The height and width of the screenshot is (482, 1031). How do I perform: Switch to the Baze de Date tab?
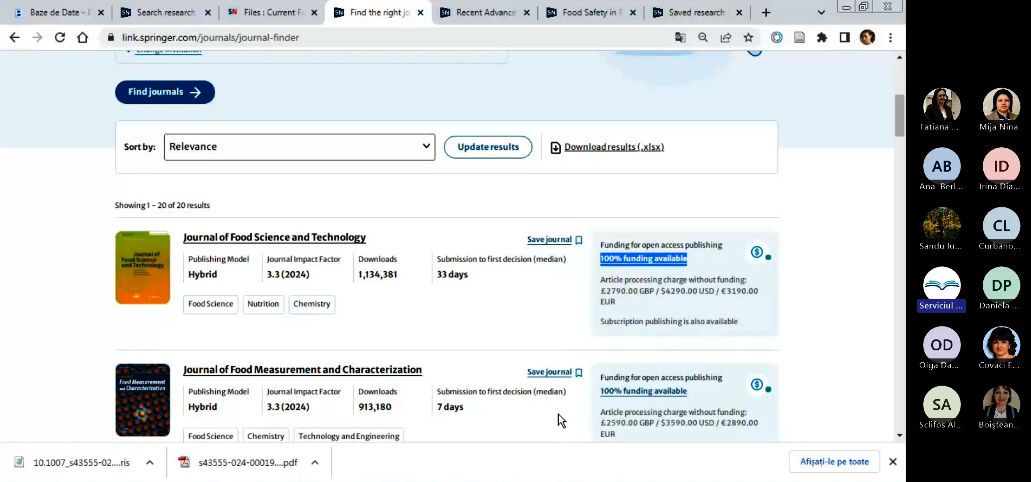click(59, 12)
